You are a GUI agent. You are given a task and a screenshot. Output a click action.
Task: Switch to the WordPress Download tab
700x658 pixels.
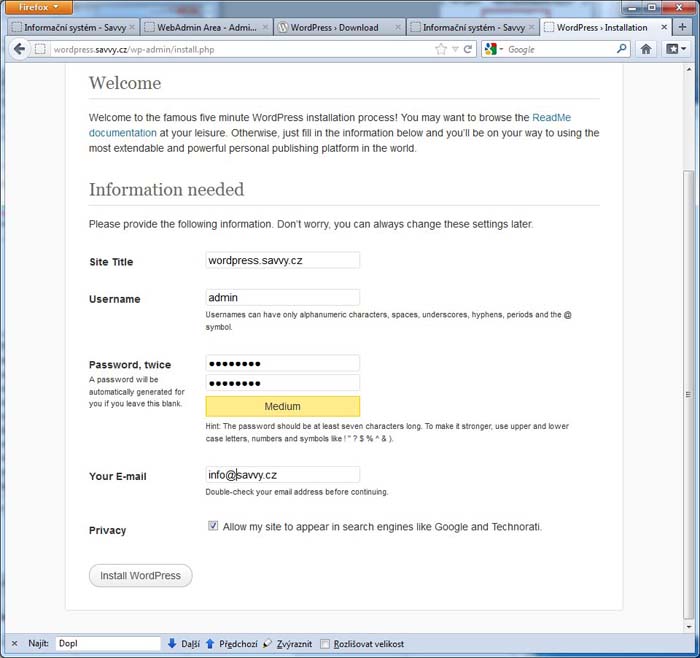(339, 27)
